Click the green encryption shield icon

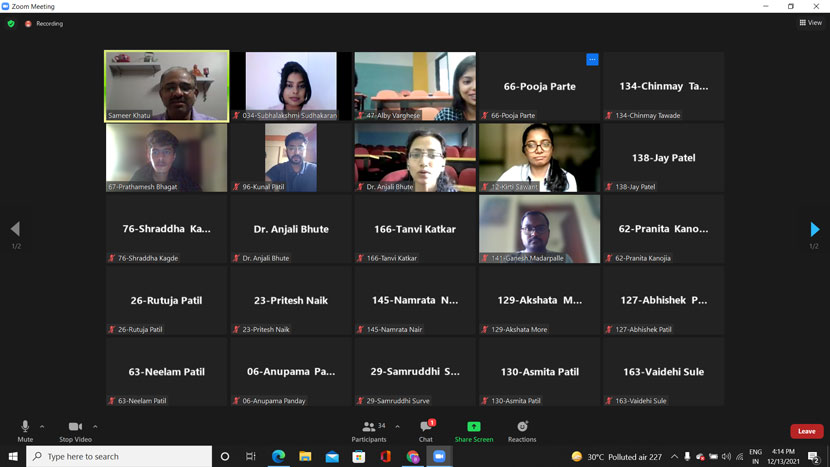tap(11, 24)
